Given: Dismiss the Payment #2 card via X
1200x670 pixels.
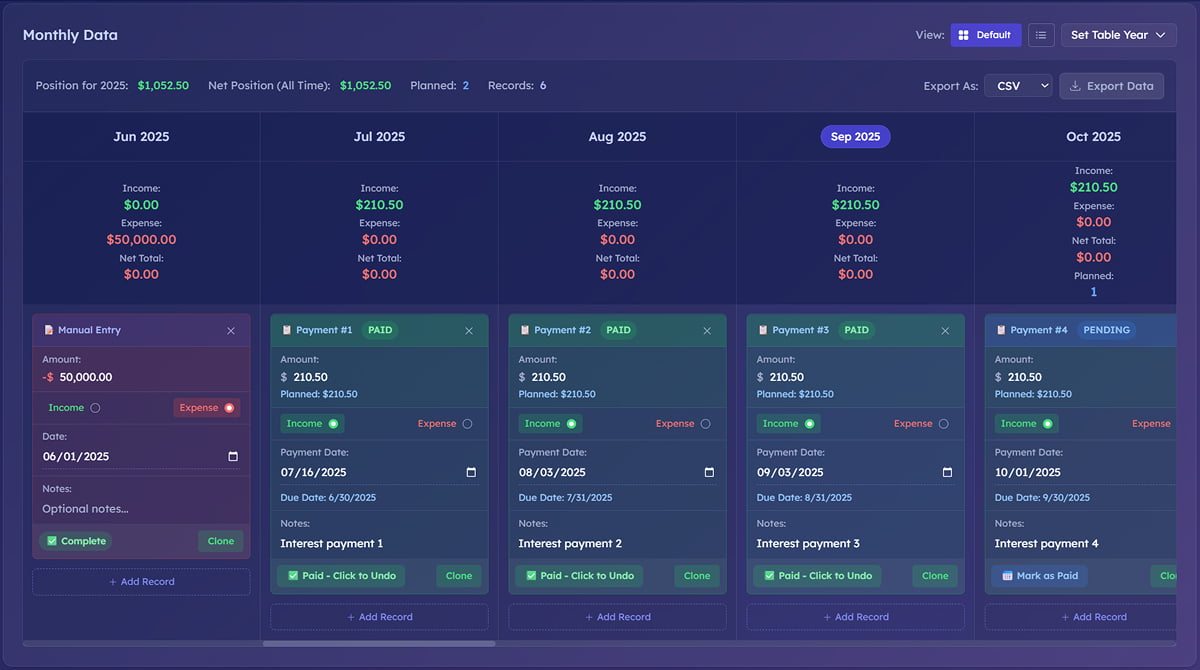Looking at the screenshot, I should [707, 331].
